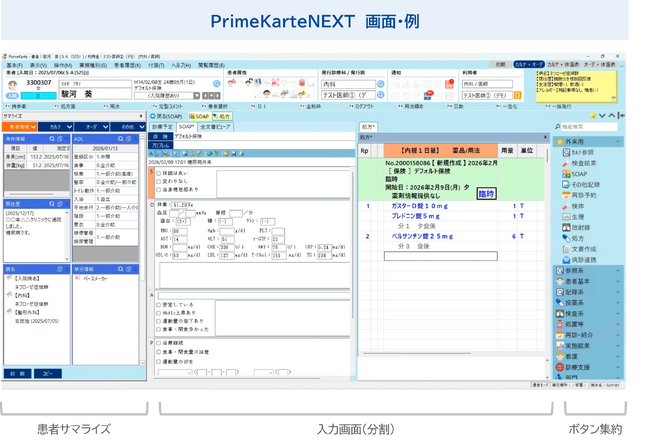650x443 pixels.
Task: Select the カルテ＋オーダ layout tab
Action: [529, 64]
